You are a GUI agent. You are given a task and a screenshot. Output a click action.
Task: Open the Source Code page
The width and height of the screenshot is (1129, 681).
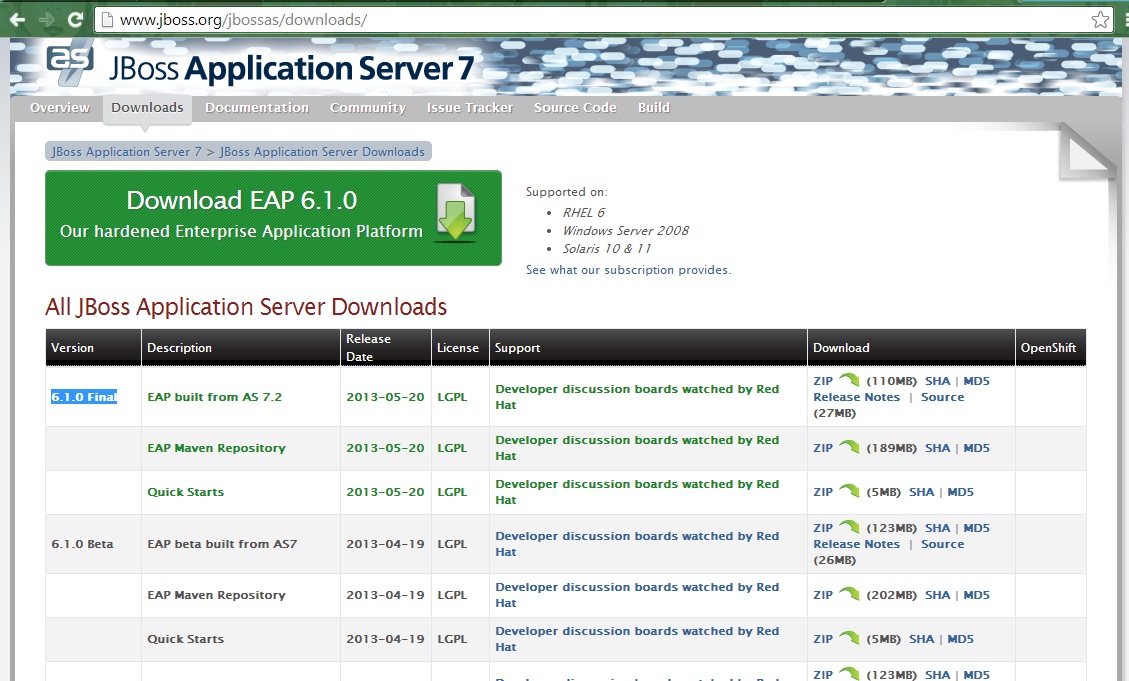tap(575, 107)
